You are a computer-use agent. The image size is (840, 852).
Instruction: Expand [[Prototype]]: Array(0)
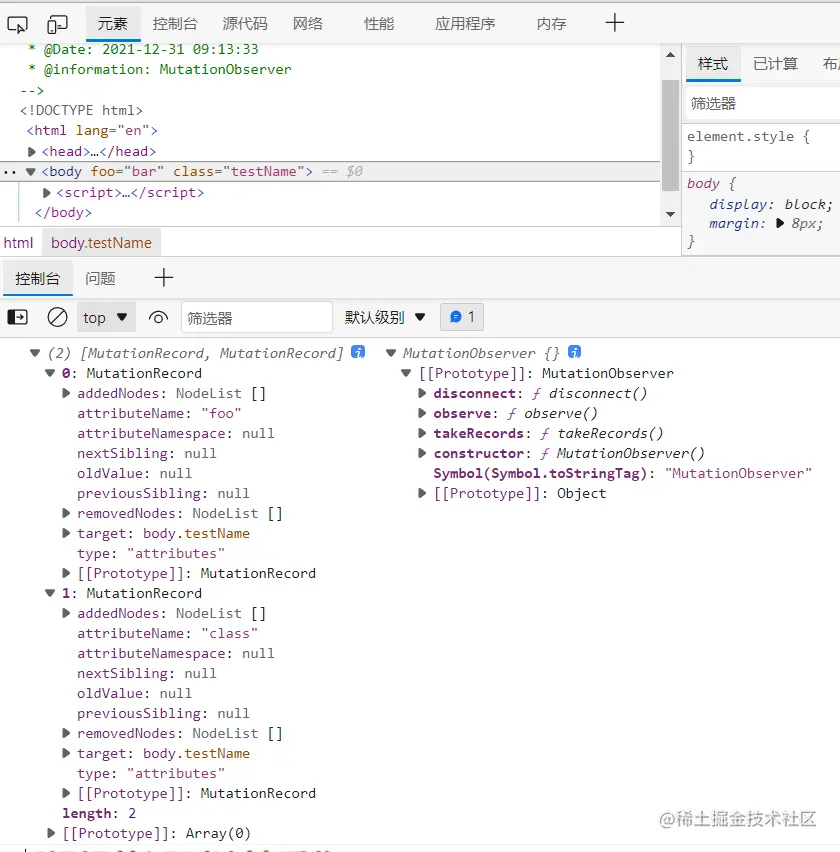51,834
